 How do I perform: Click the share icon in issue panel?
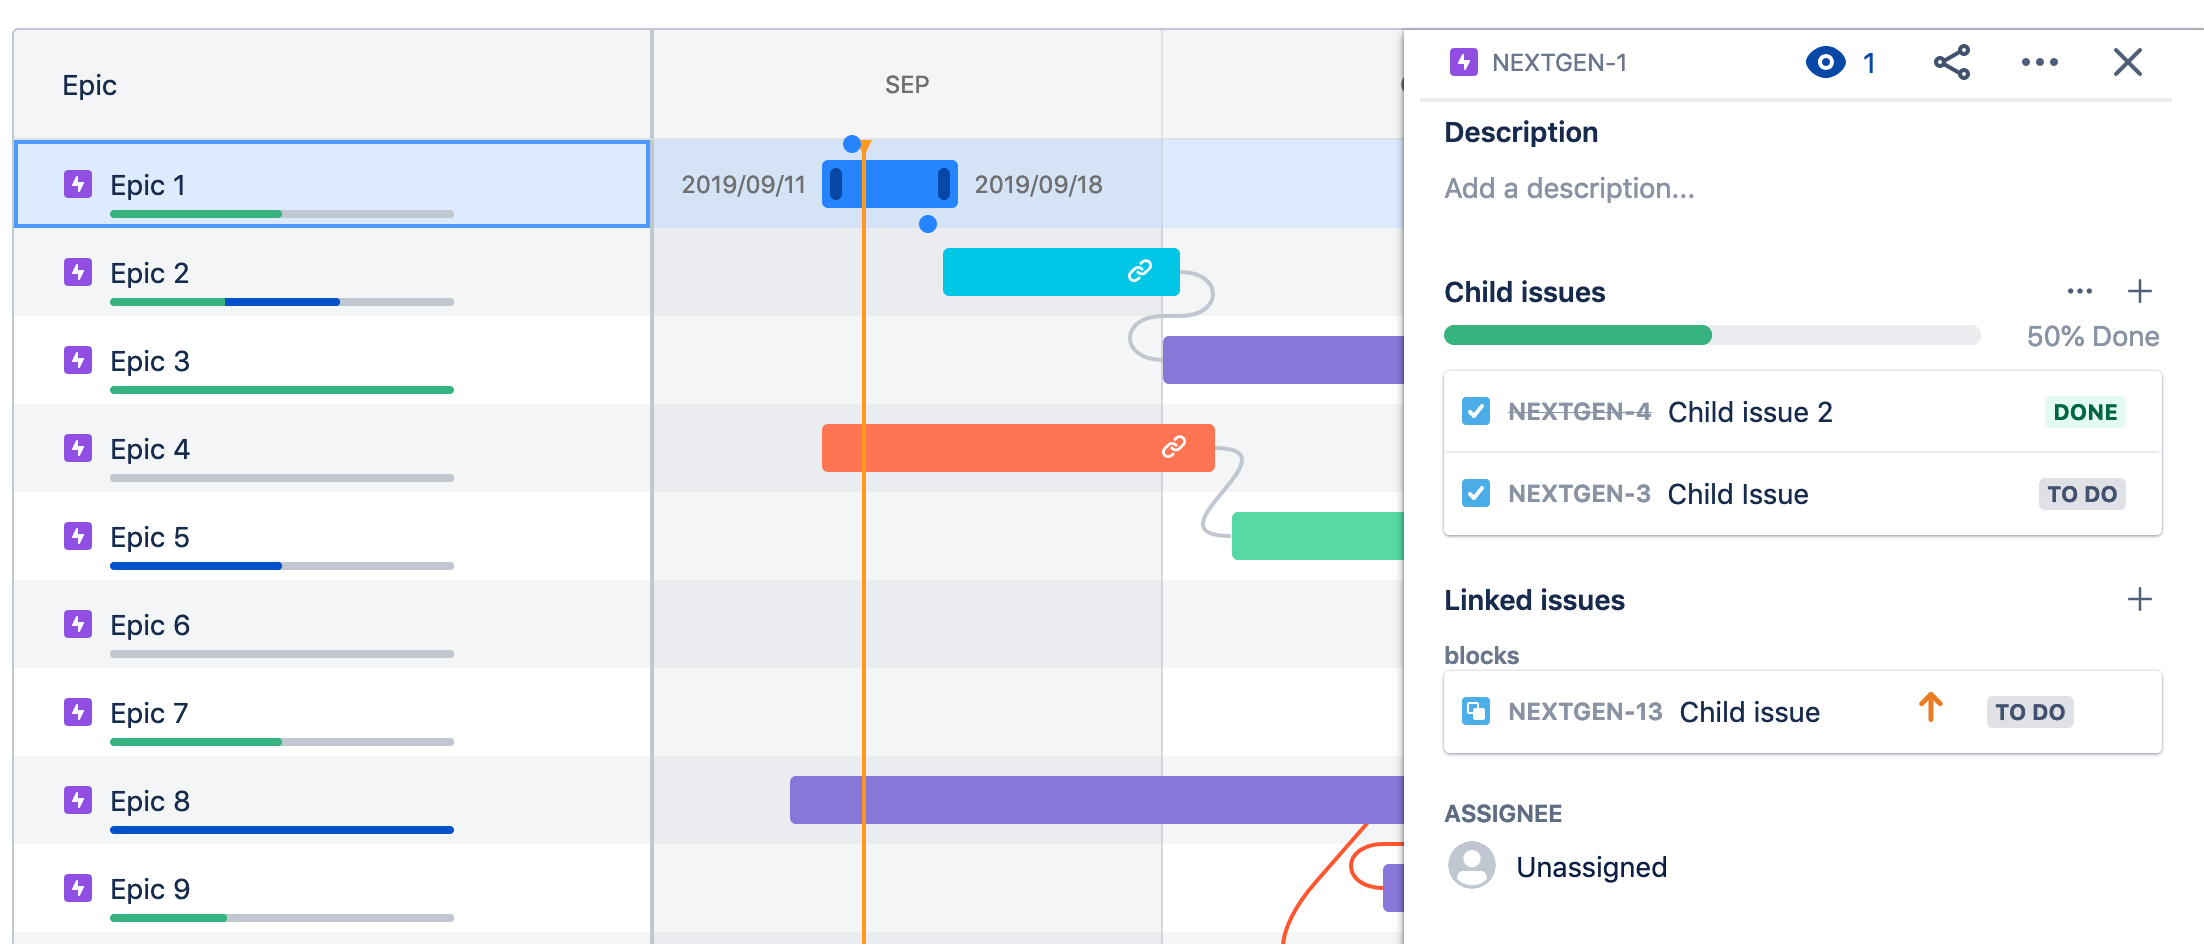click(x=1951, y=63)
